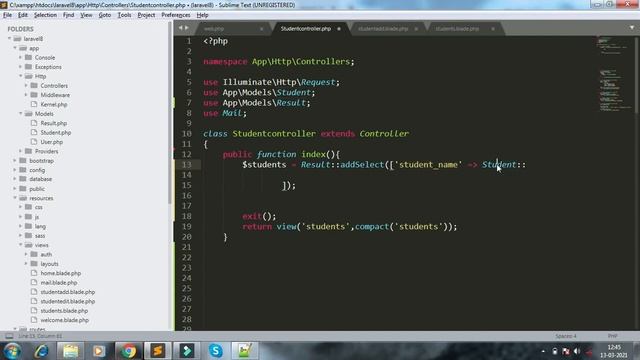The height and width of the screenshot is (360, 640).
Task: Open Skype from the taskbar
Action: tap(216, 351)
